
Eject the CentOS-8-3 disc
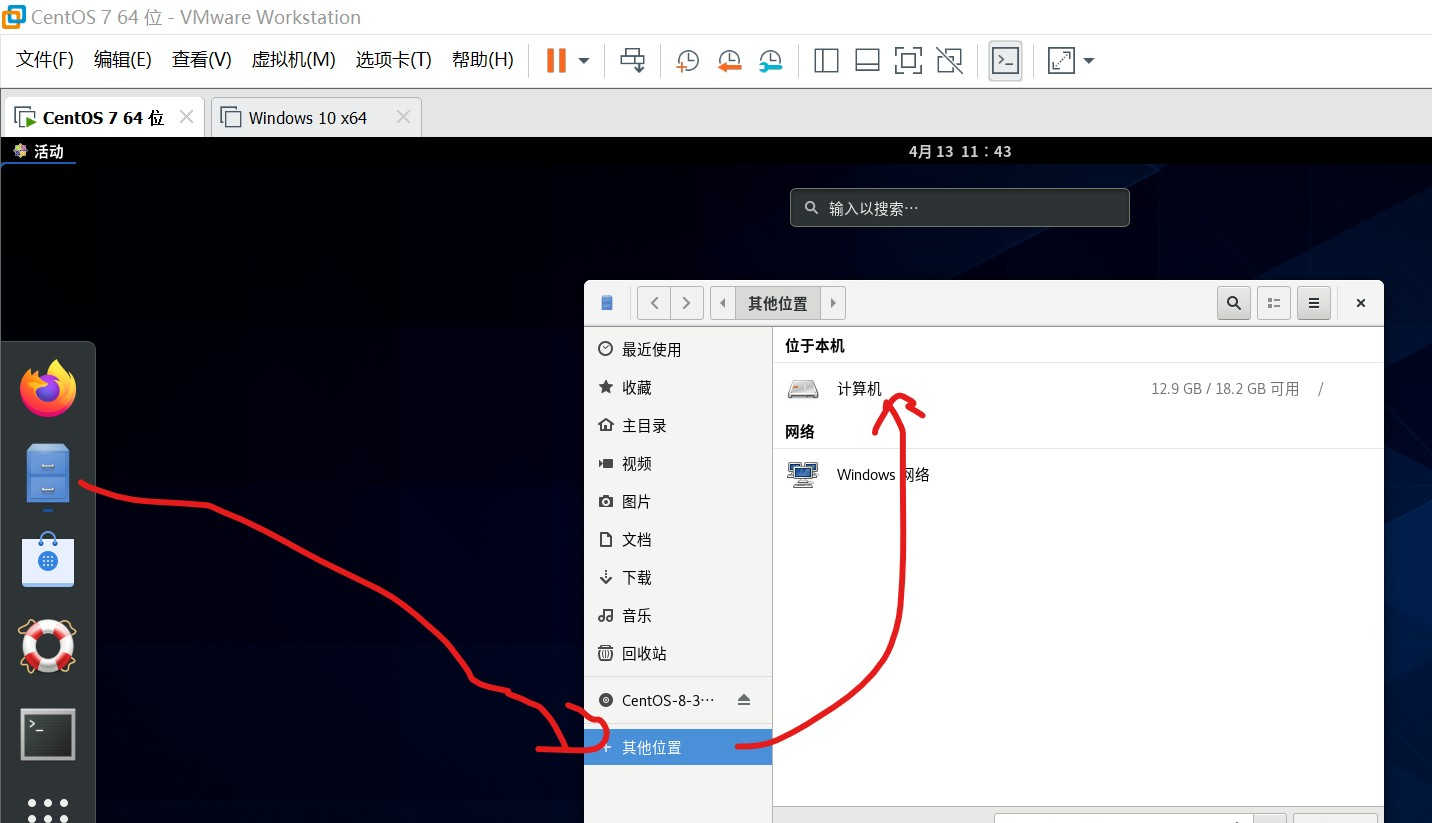click(x=743, y=699)
